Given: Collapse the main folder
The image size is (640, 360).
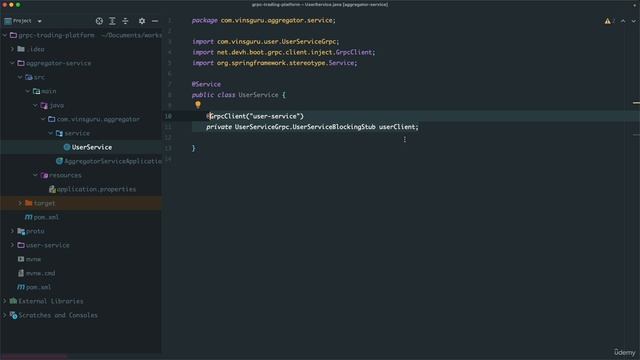Looking at the screenshot, I should [28, 91].
